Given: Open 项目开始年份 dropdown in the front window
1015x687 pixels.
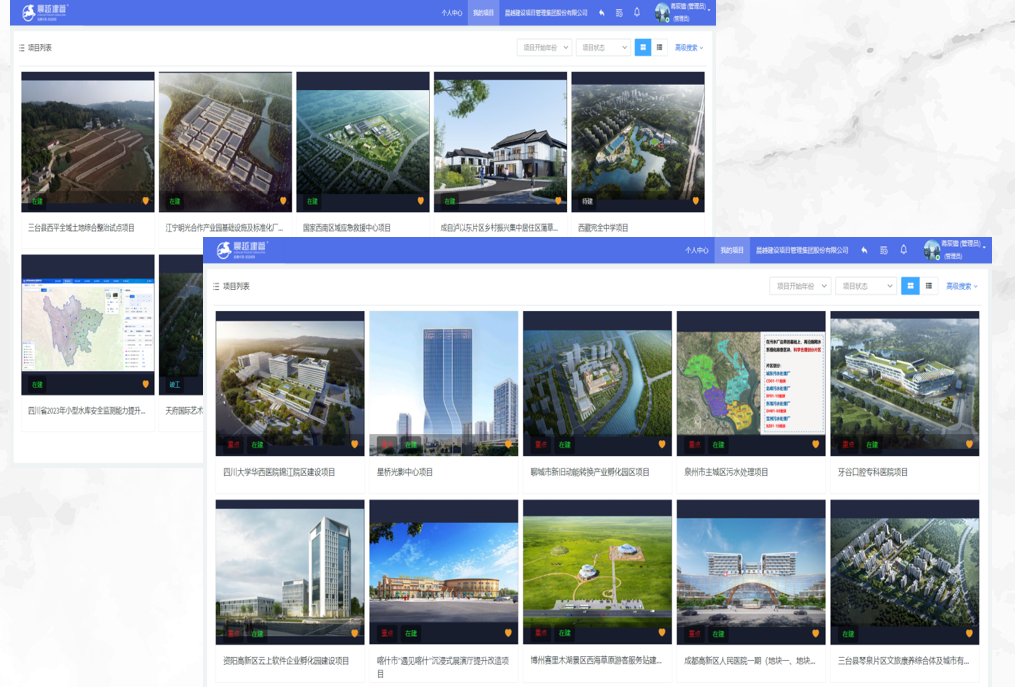Looking at the screenshot, I should (799, 286).
